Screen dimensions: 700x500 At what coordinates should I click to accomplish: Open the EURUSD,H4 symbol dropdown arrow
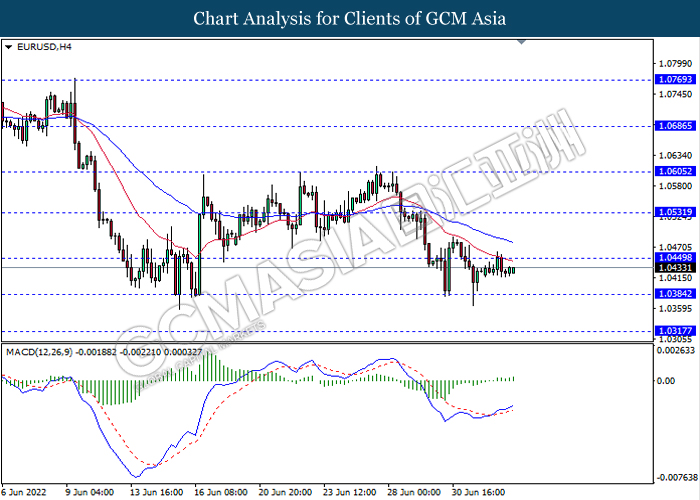(x=8, y=47)
